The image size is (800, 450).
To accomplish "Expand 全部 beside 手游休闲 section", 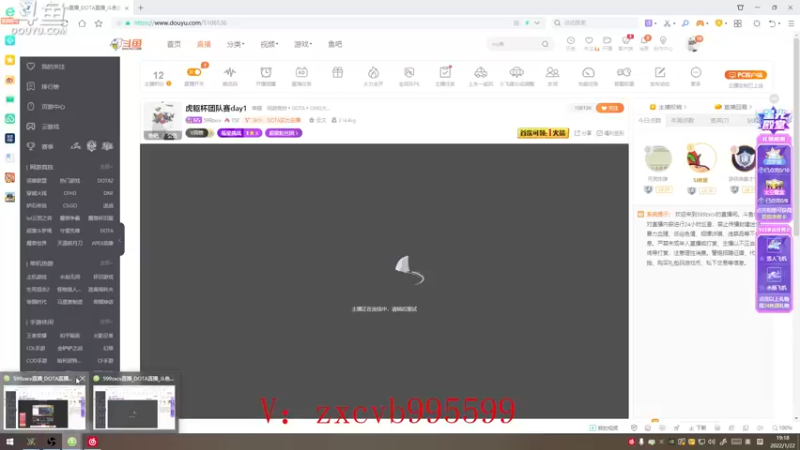I will 106,322.
